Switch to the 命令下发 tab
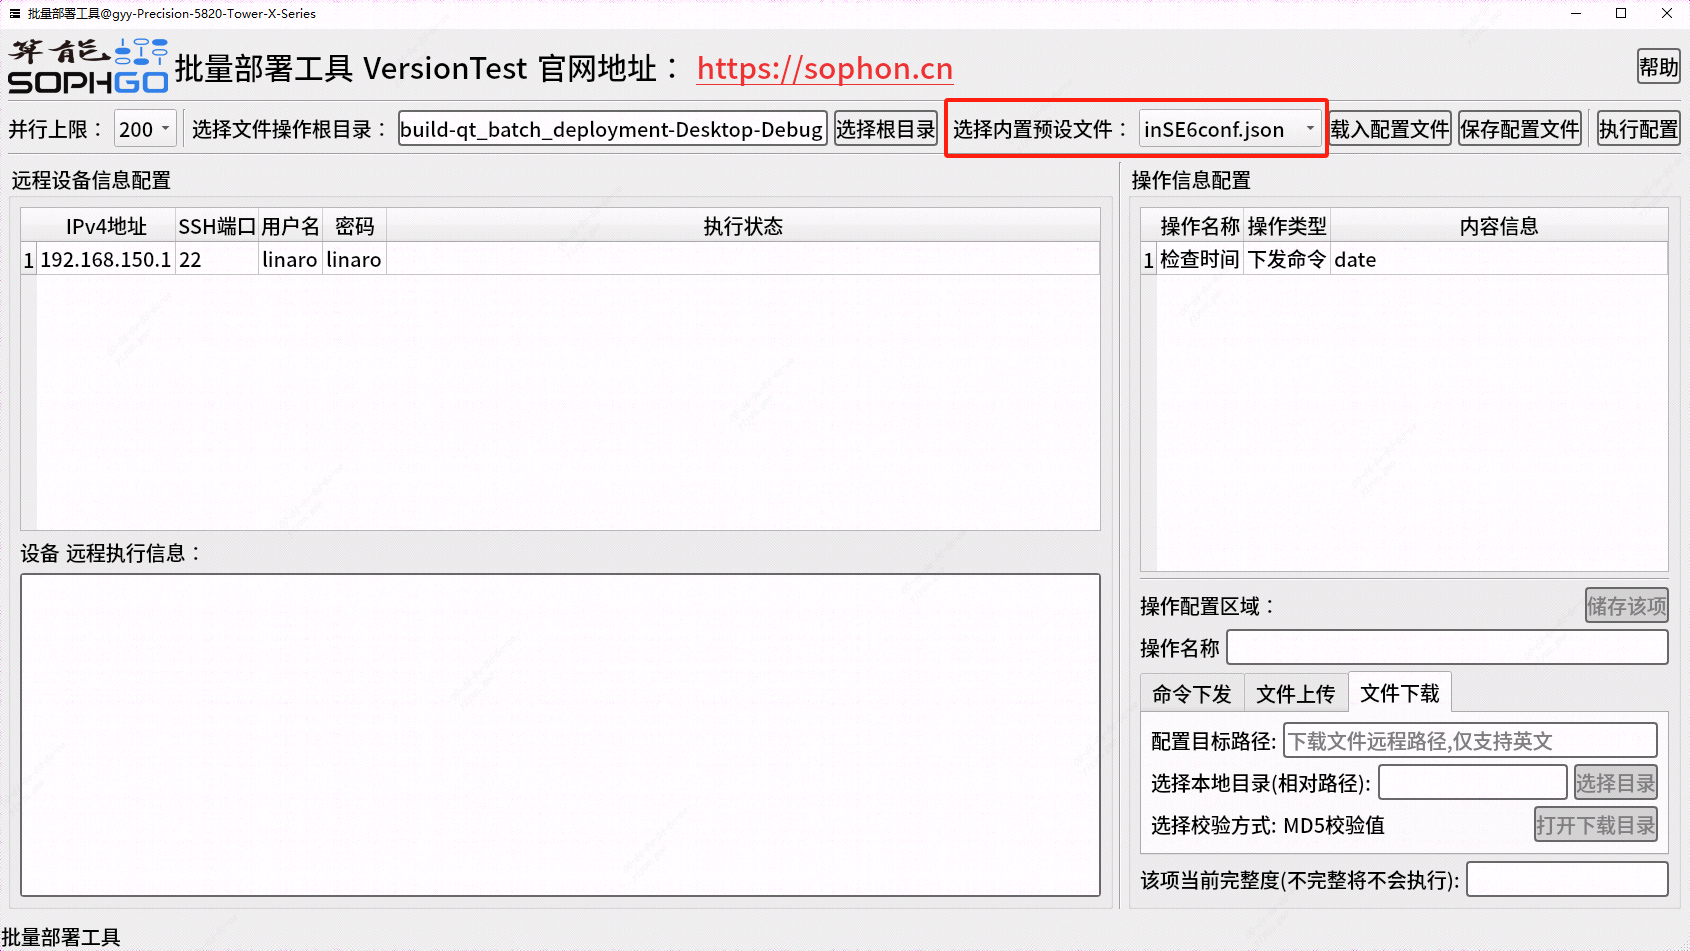 coord(1191,694)
